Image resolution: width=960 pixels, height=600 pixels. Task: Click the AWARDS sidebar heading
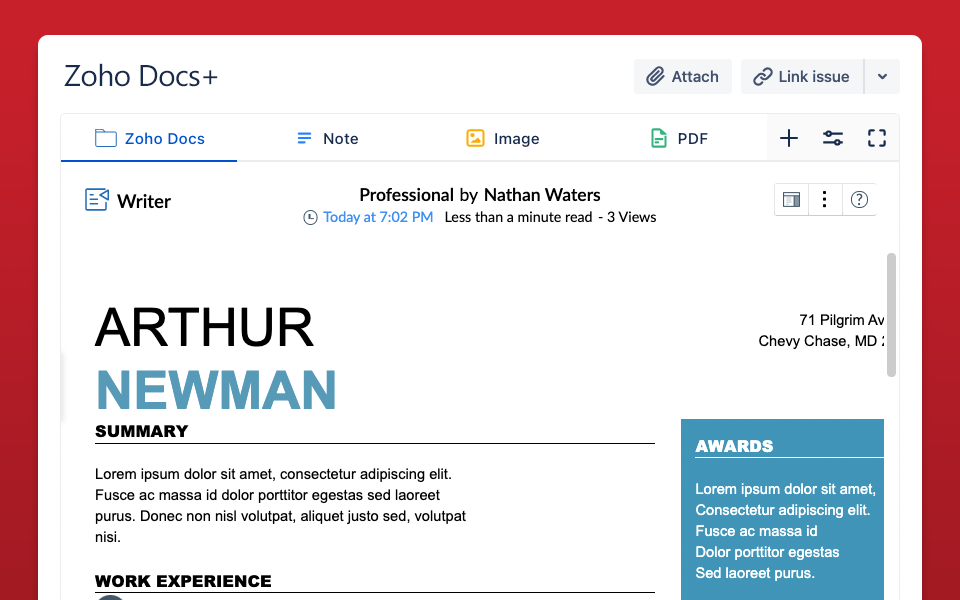coord(734,446)
